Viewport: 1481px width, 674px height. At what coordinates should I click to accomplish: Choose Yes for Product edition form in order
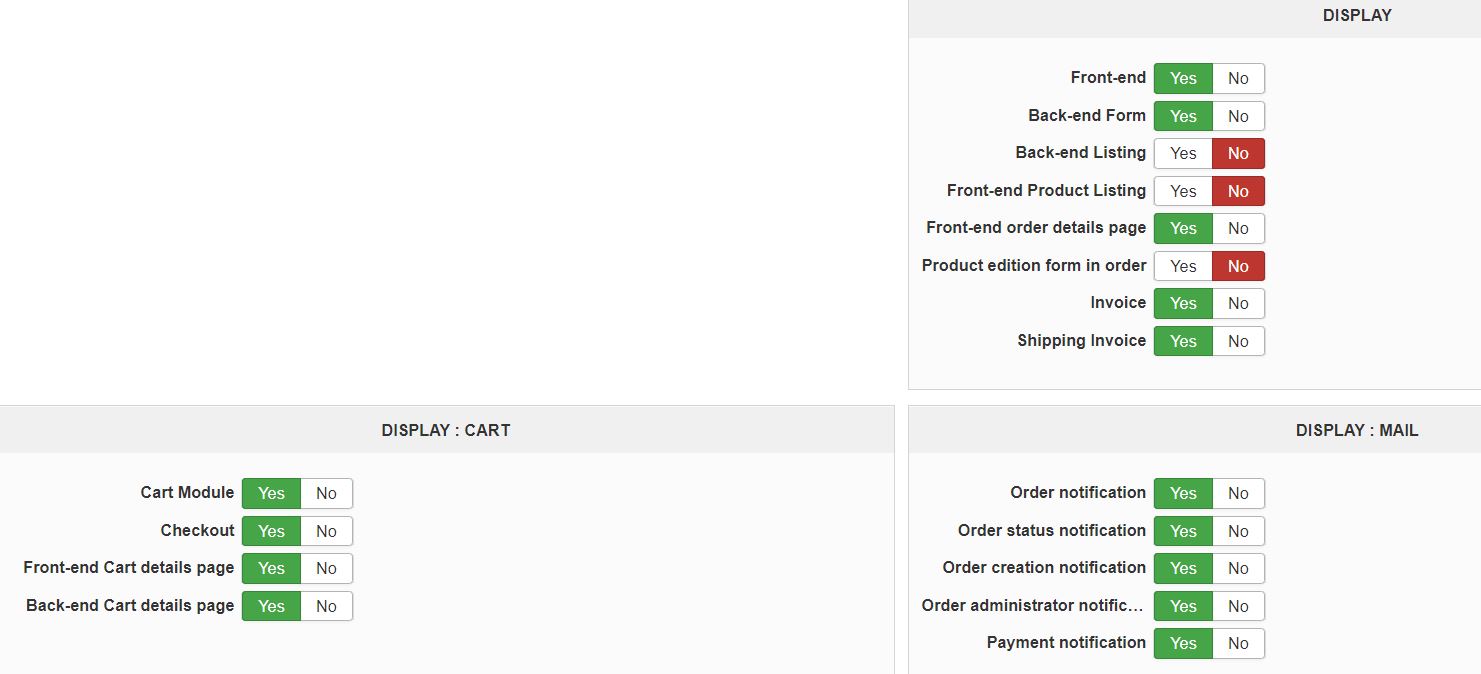tap(1183, 266)
